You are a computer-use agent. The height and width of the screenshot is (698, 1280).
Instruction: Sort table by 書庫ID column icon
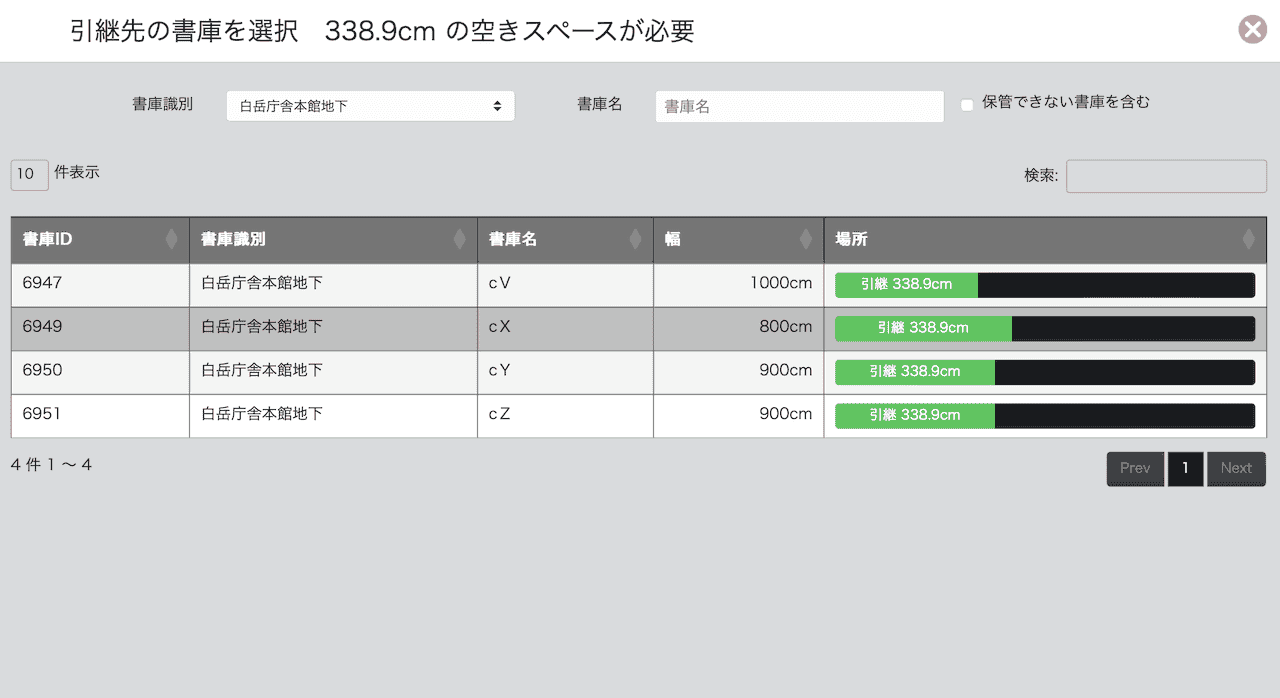click(171, 240)
